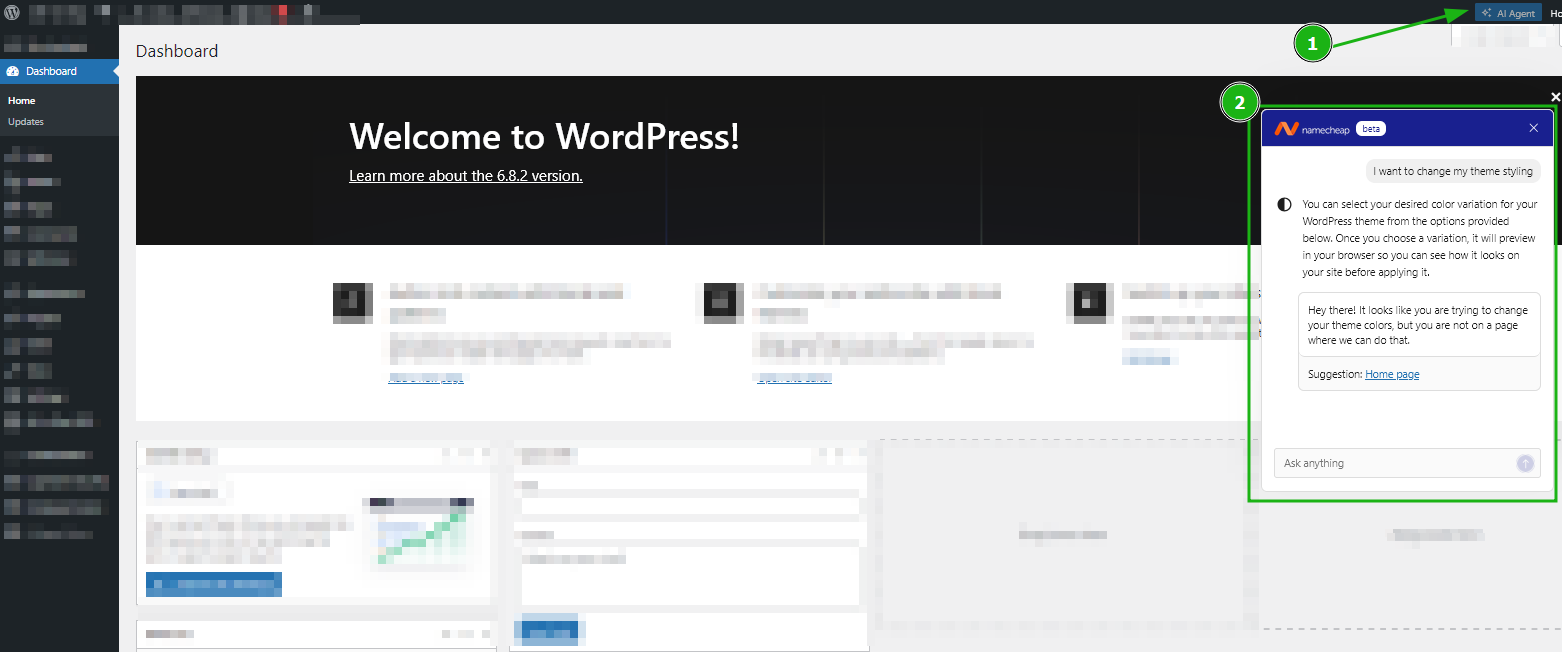1562x652 pixels.
Task: Open Updates in the Dashboard submenu
Action: point(26,122)
